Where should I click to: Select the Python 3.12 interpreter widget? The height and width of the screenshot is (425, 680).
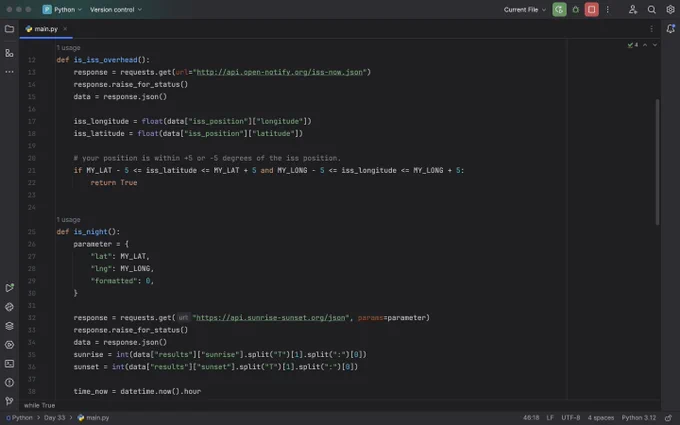[x=639, y=418]
